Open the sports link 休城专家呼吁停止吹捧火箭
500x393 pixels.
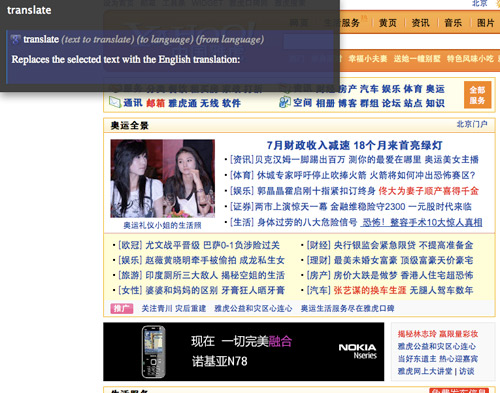[312, 175]
